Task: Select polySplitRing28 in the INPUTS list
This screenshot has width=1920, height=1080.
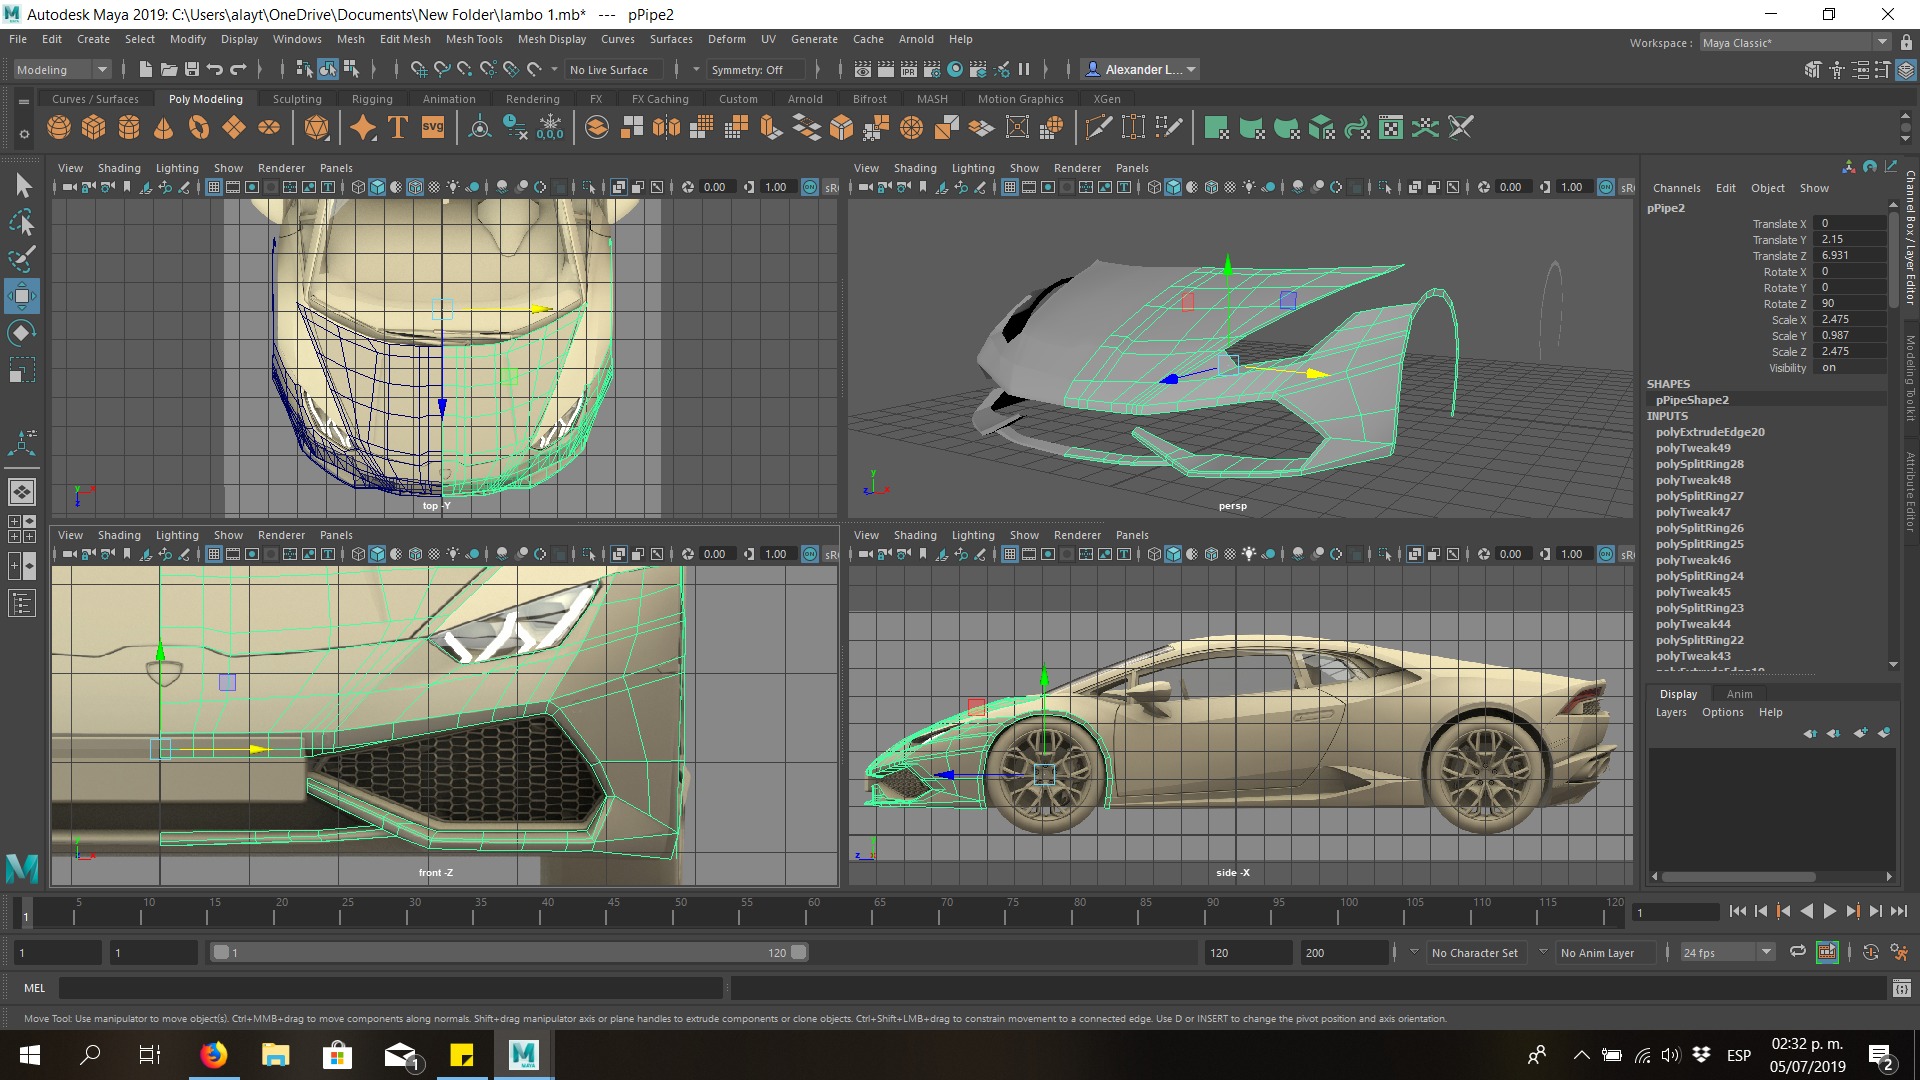Action: pos(1699,464)
